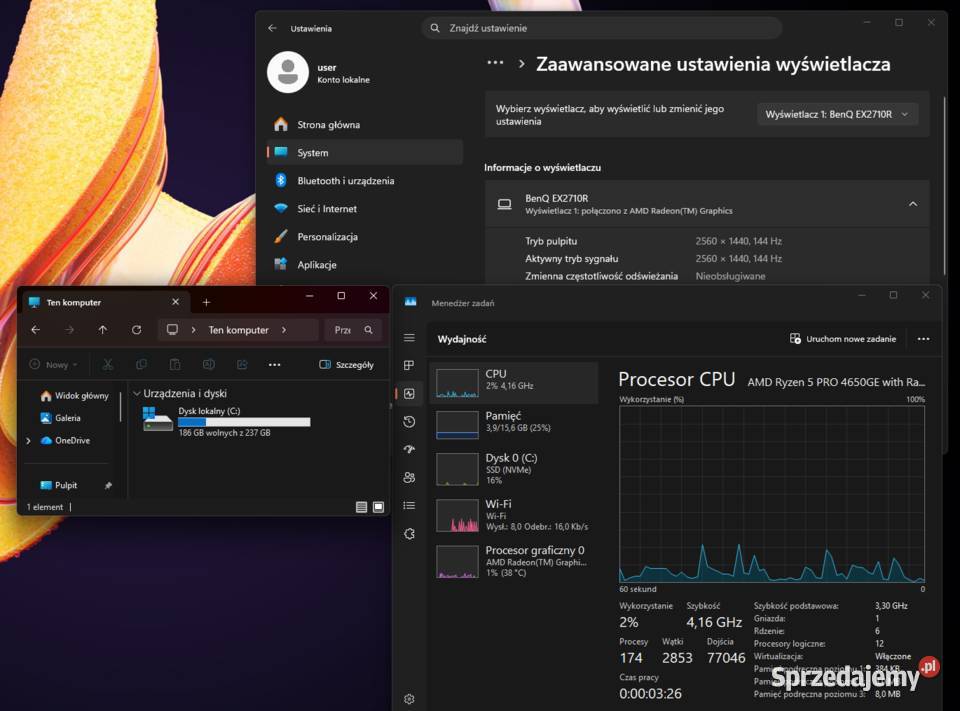Screen dimensions: 960x711
Task: Open the Wyświetlacz 1: BenQ EX2710R dropdown
Action: coord(838,113)
